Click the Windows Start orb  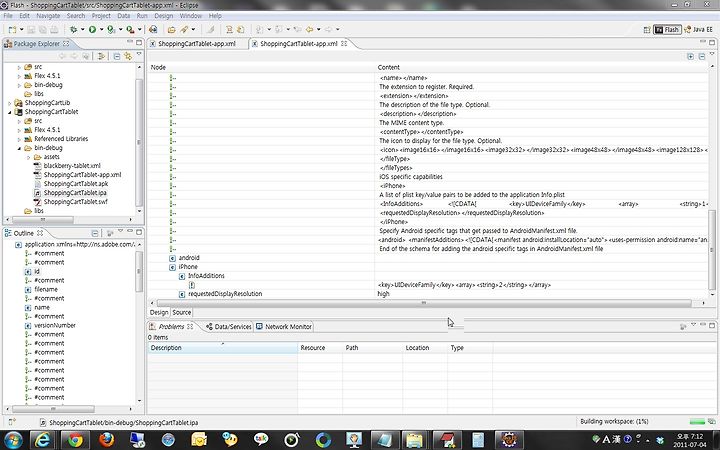coord(13,440)
